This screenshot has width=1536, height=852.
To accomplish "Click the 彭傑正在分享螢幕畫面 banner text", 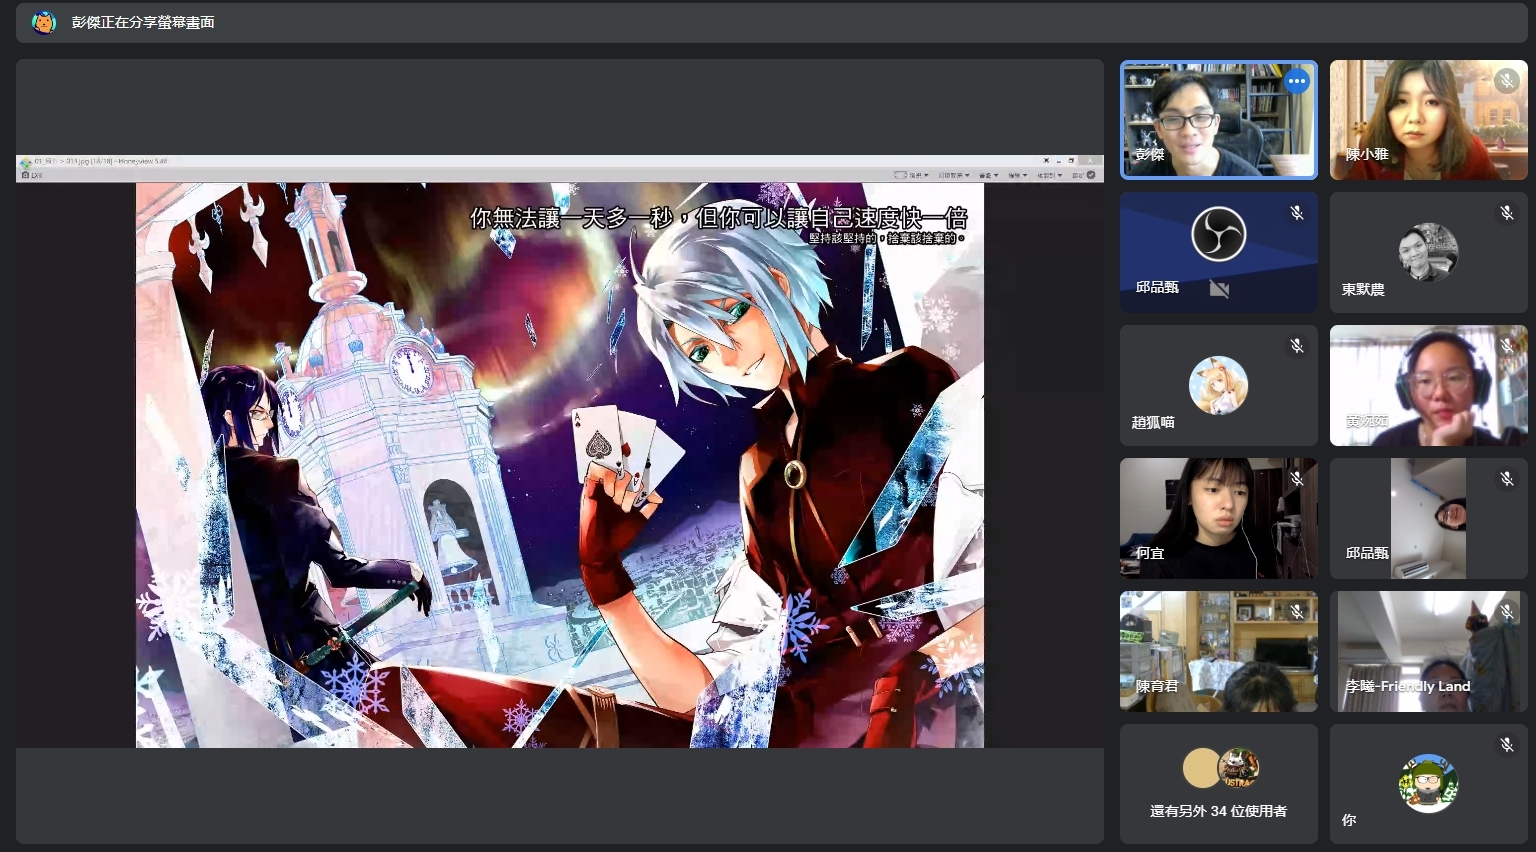I will pyautogui.click(x=143, y=22).
